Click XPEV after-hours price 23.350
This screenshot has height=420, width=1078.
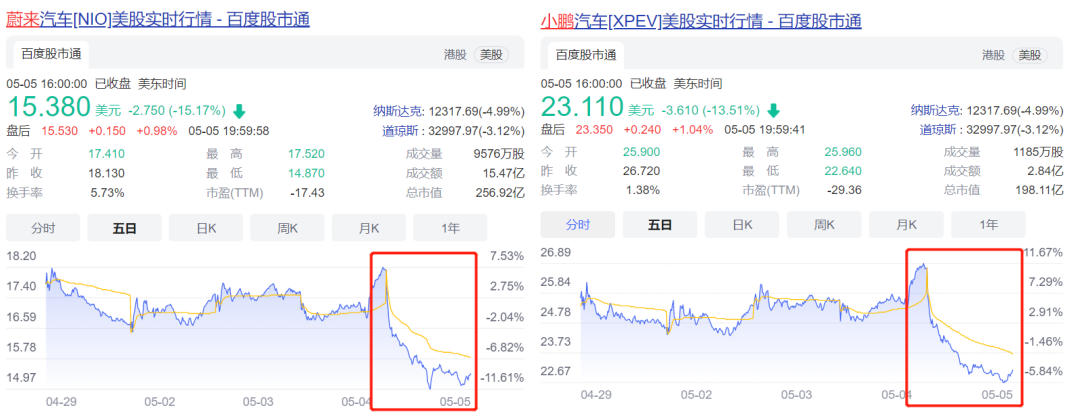point(595,131)
